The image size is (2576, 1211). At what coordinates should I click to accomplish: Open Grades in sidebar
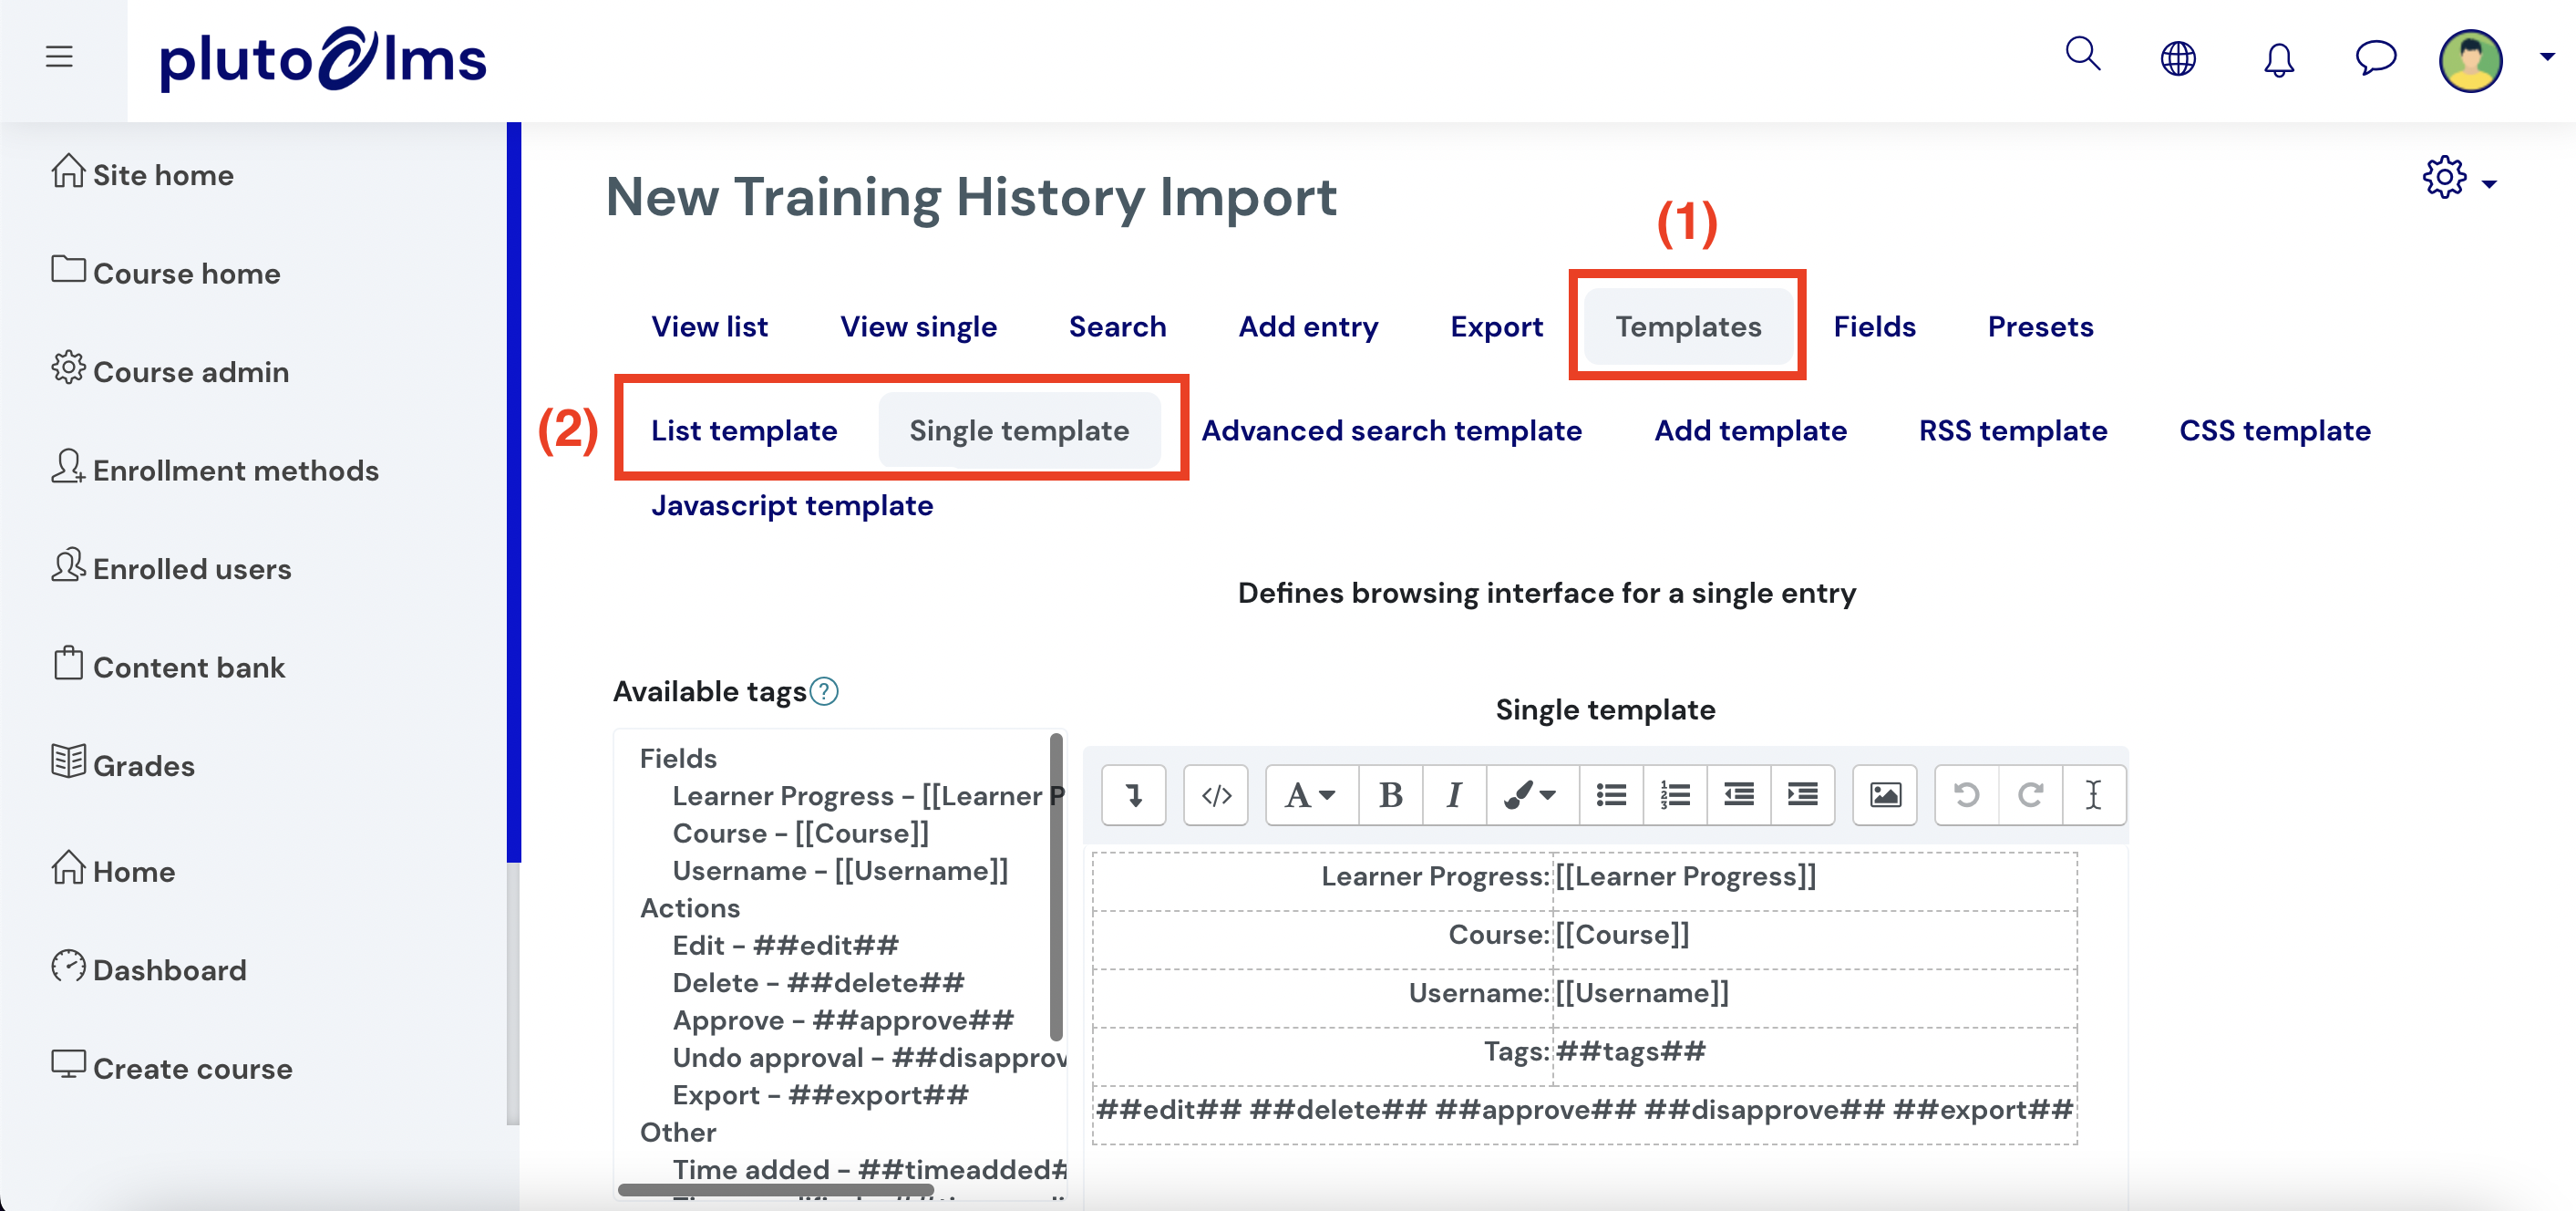[123, 764]
